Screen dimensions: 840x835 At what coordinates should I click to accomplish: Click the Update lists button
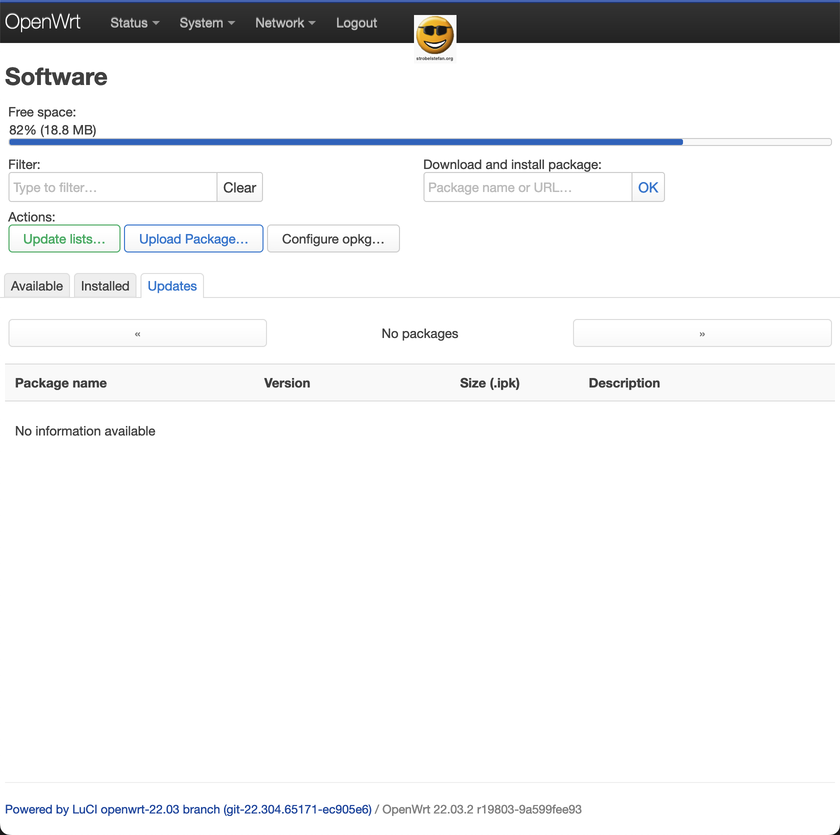(64, 238)
